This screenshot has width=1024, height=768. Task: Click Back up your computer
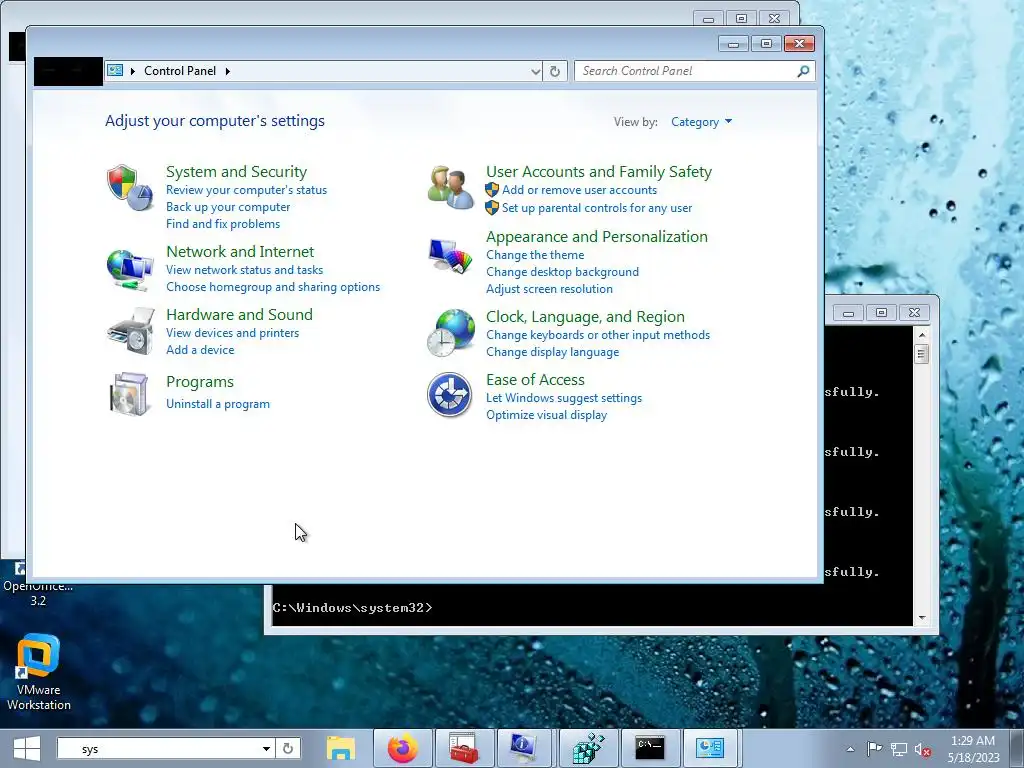(x=228, y=207)
